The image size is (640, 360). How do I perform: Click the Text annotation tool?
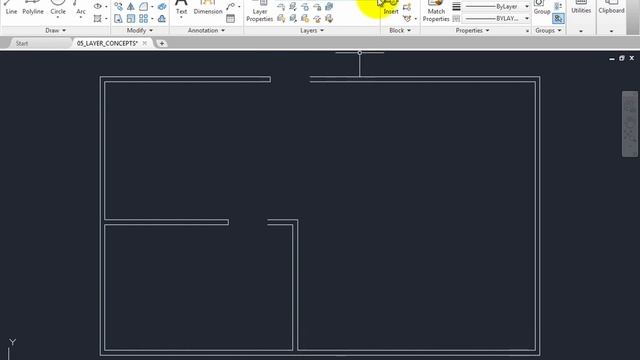point(181,8)
